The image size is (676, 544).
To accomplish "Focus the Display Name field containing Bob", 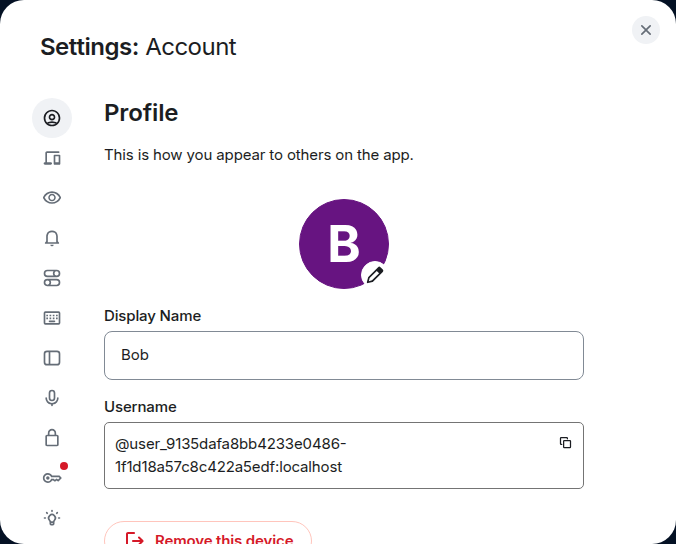I will (344, 356).
